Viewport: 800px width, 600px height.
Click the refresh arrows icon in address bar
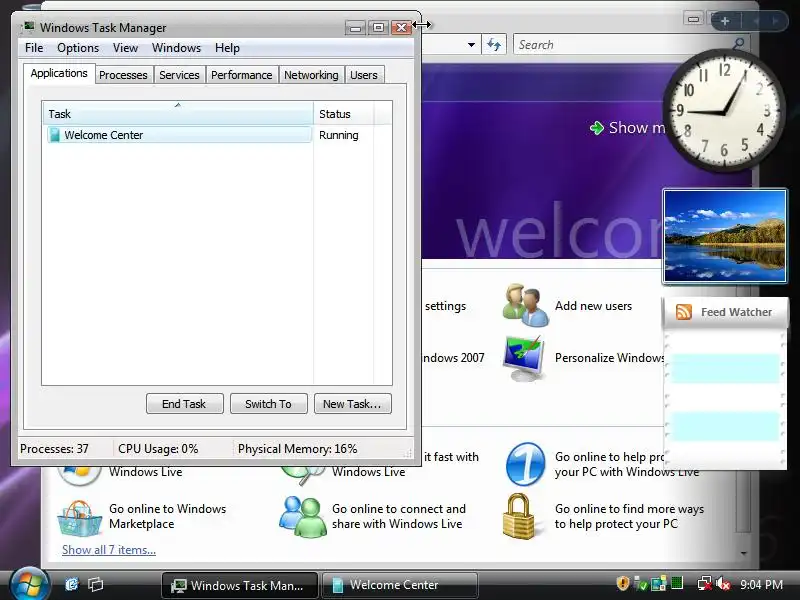[x=493, y=44]
